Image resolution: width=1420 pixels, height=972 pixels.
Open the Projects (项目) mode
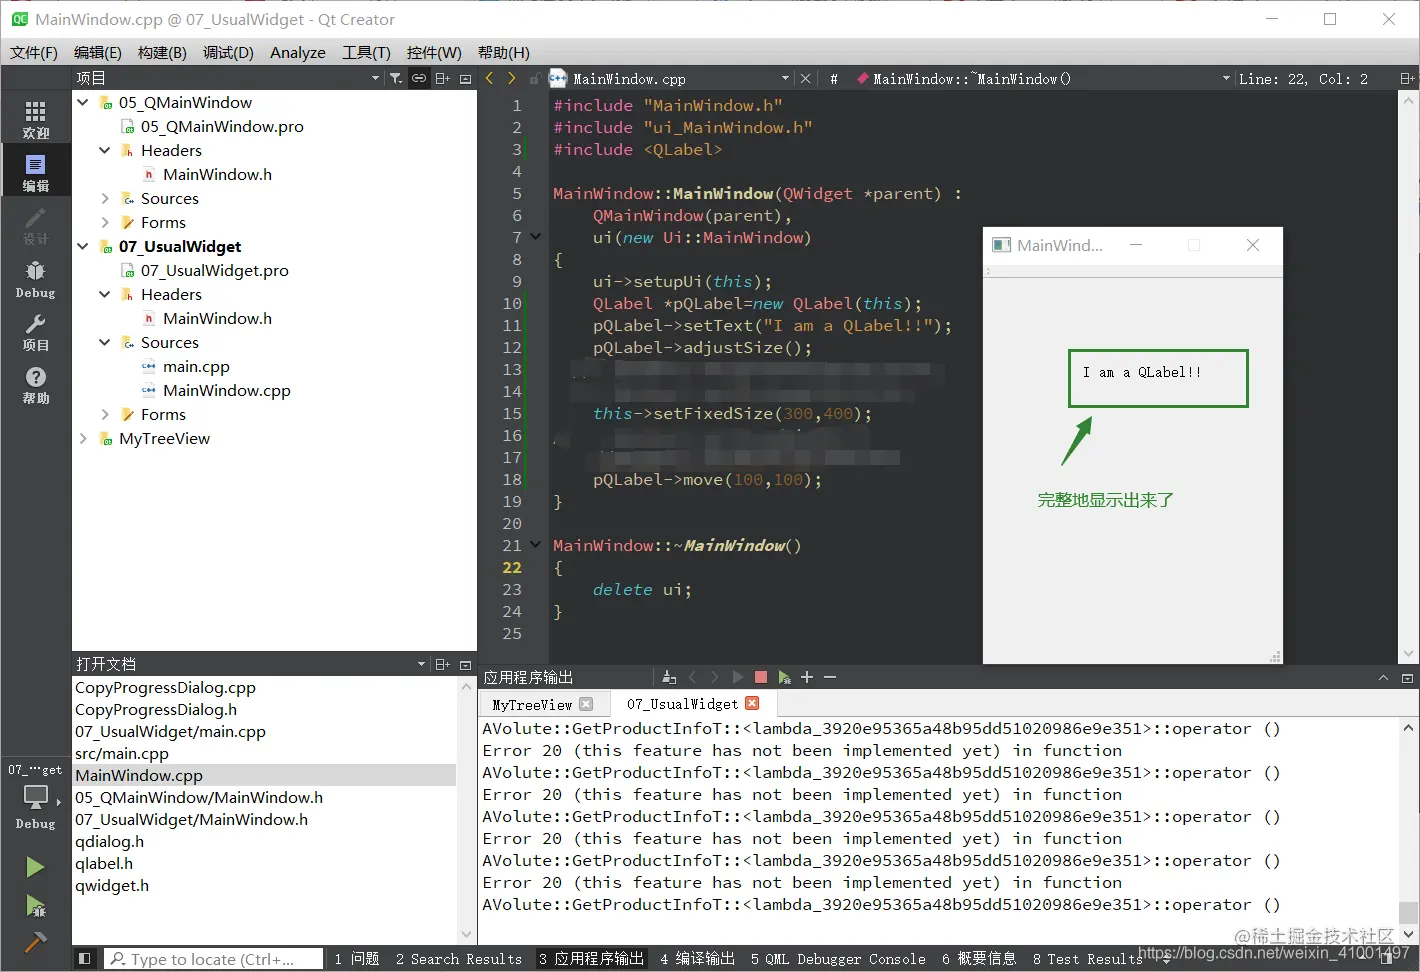(35, 331)
